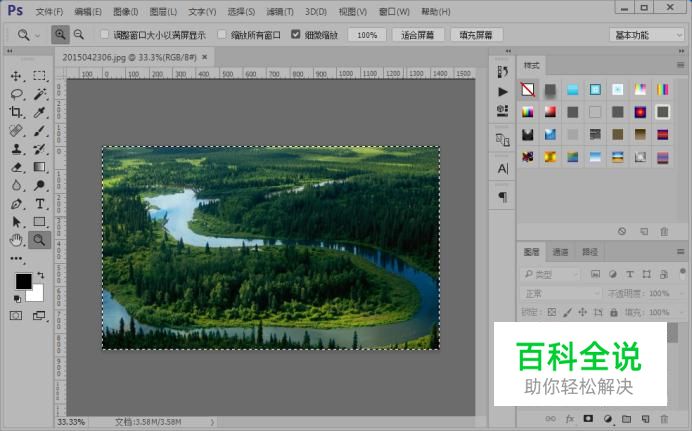Open the Layers panel flyout menu
Image resolution: width=692 pixels, height=431 pixels.
tap(680, 251)
